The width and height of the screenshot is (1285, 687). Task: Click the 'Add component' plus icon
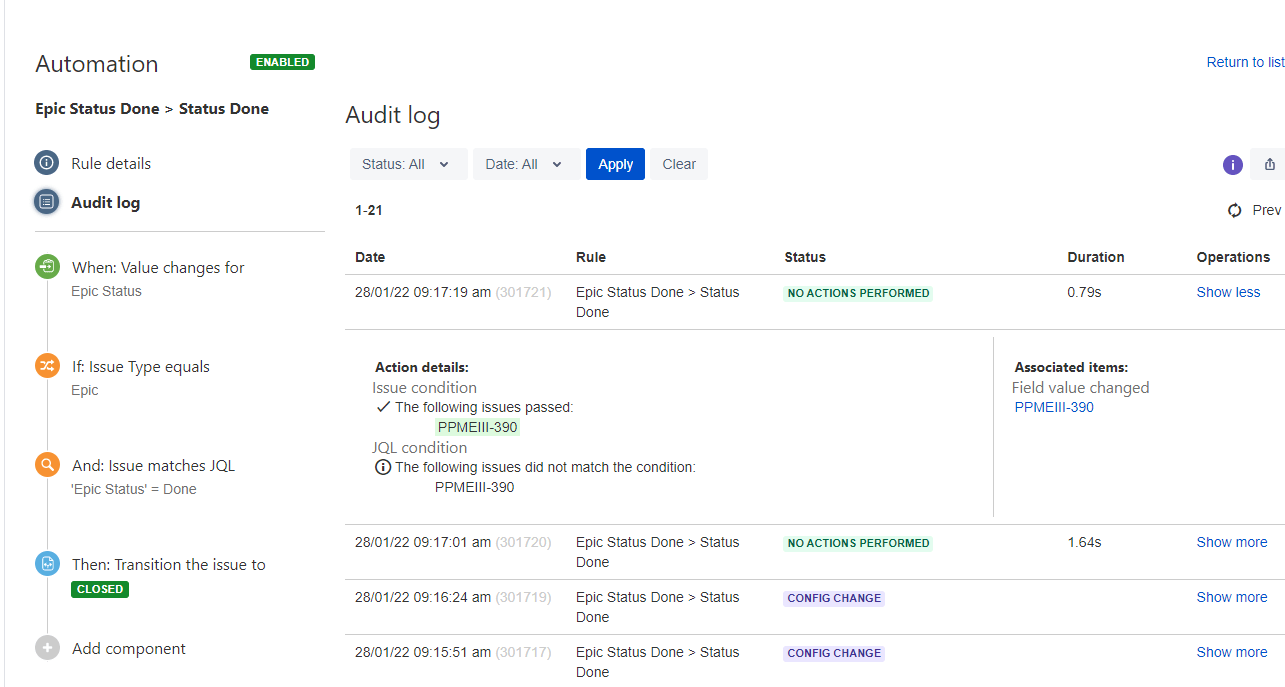47,648
